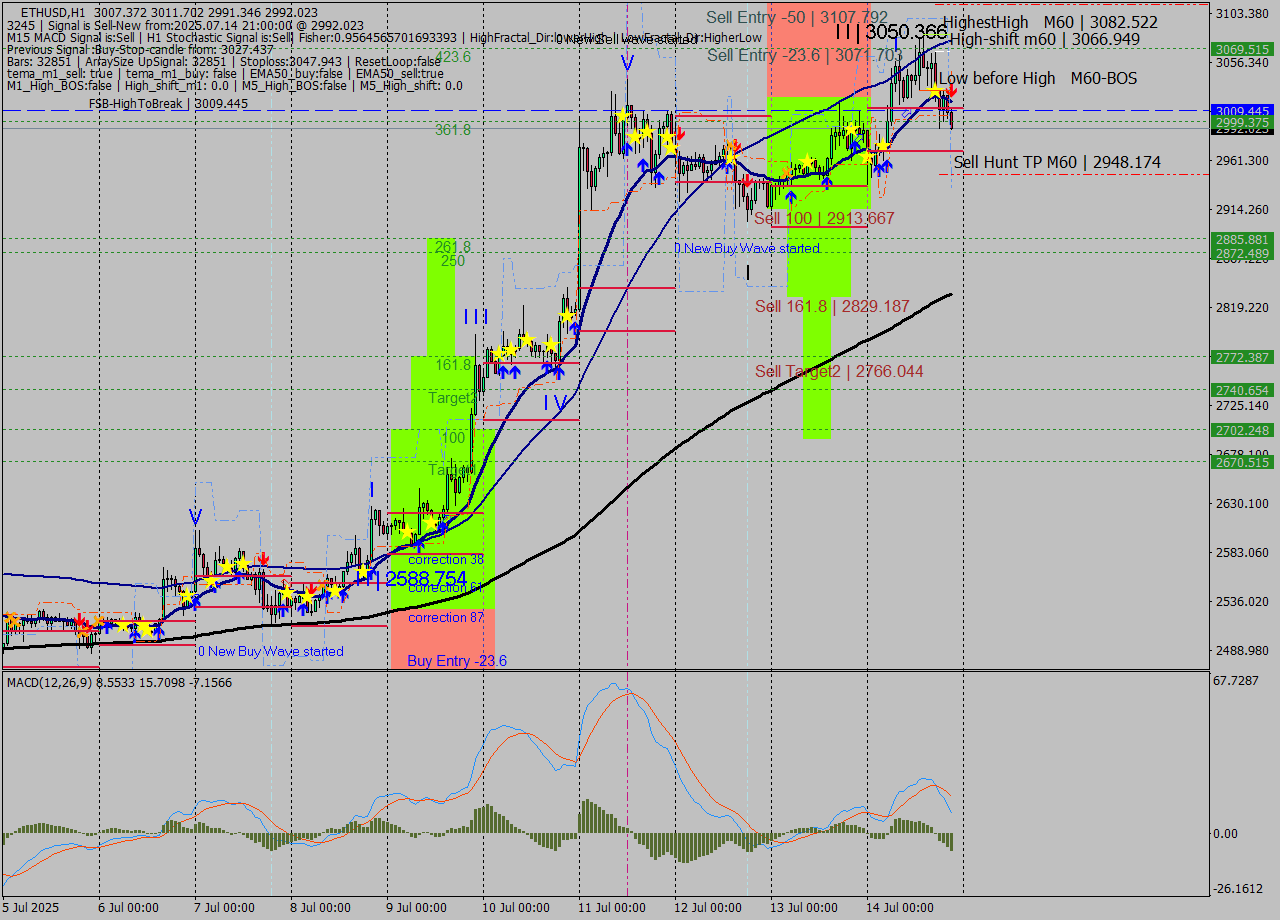Viewport: 1280px width, 920px height.
Task: Click the blue III wave marker showing 3050.366
Action: coord(848,31)
